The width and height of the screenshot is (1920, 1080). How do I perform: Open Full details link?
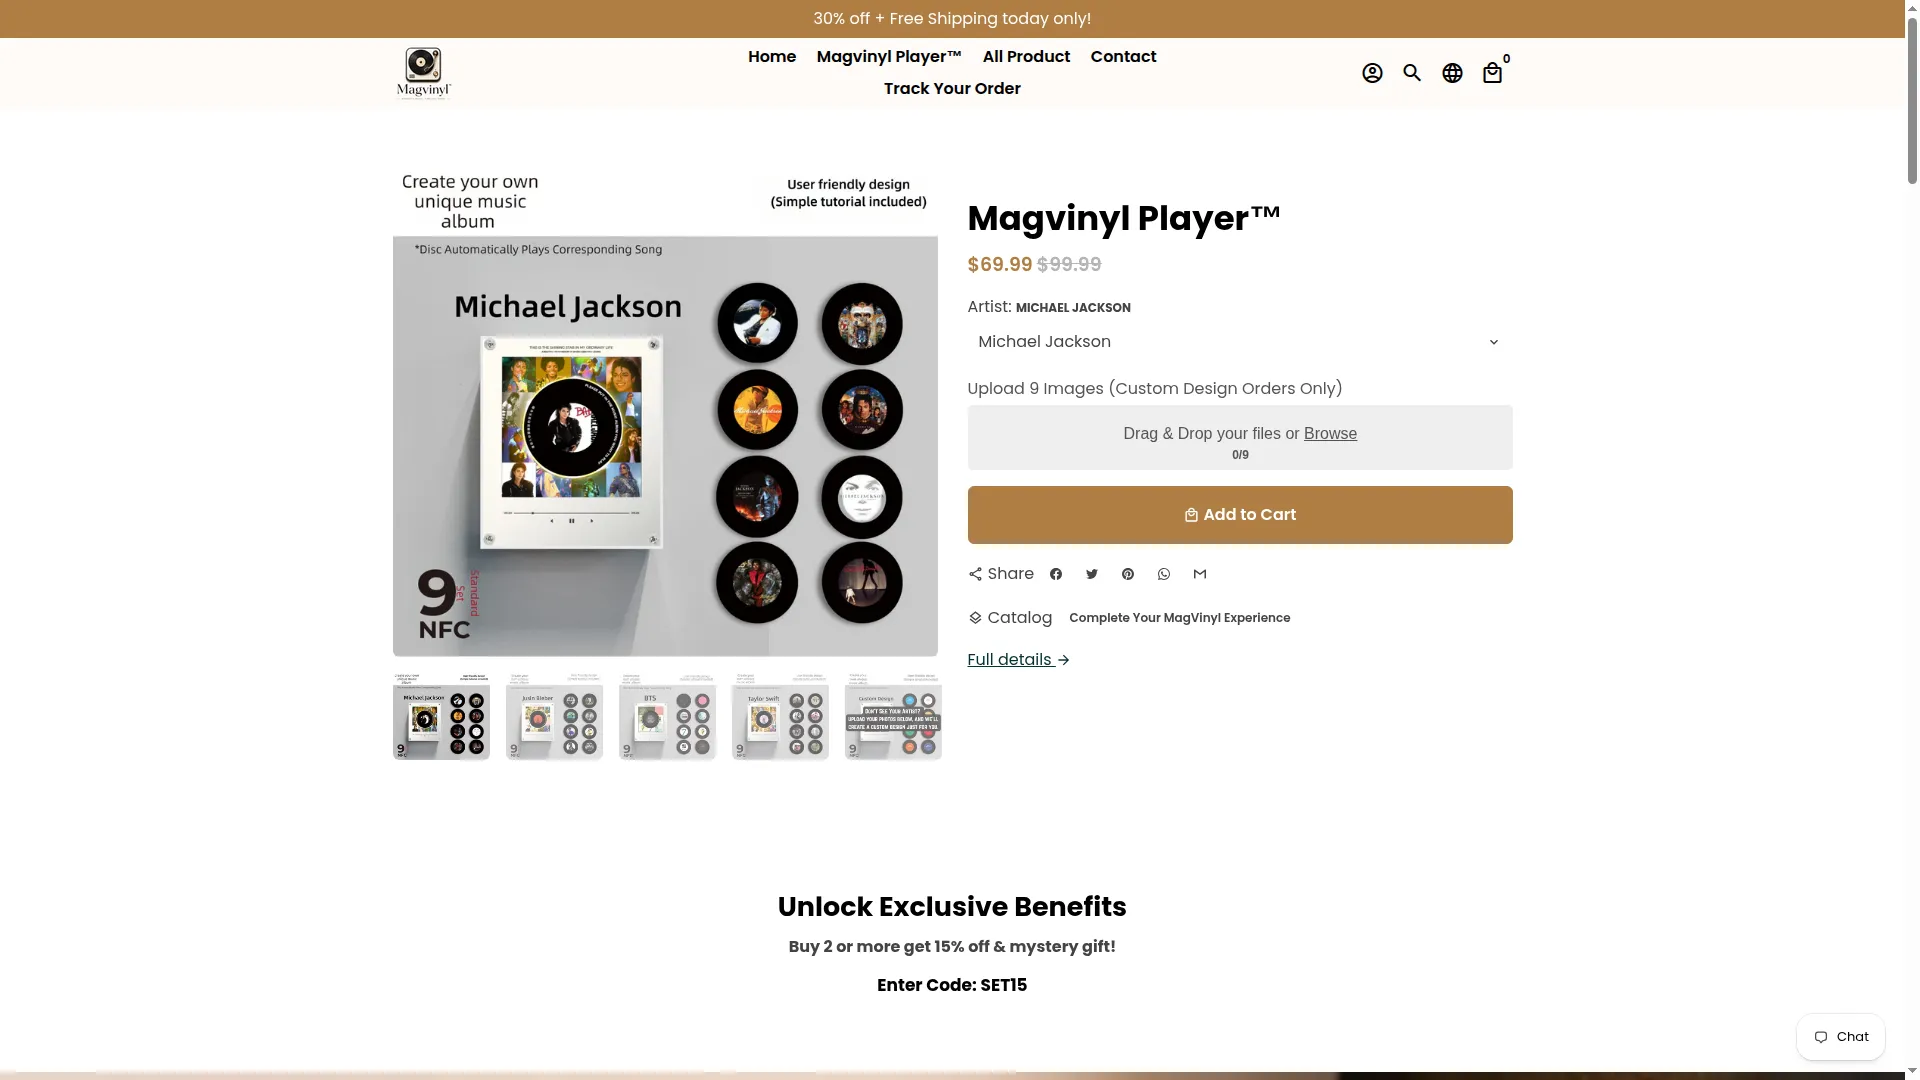pyautogui.click(x=1018, y=660)
